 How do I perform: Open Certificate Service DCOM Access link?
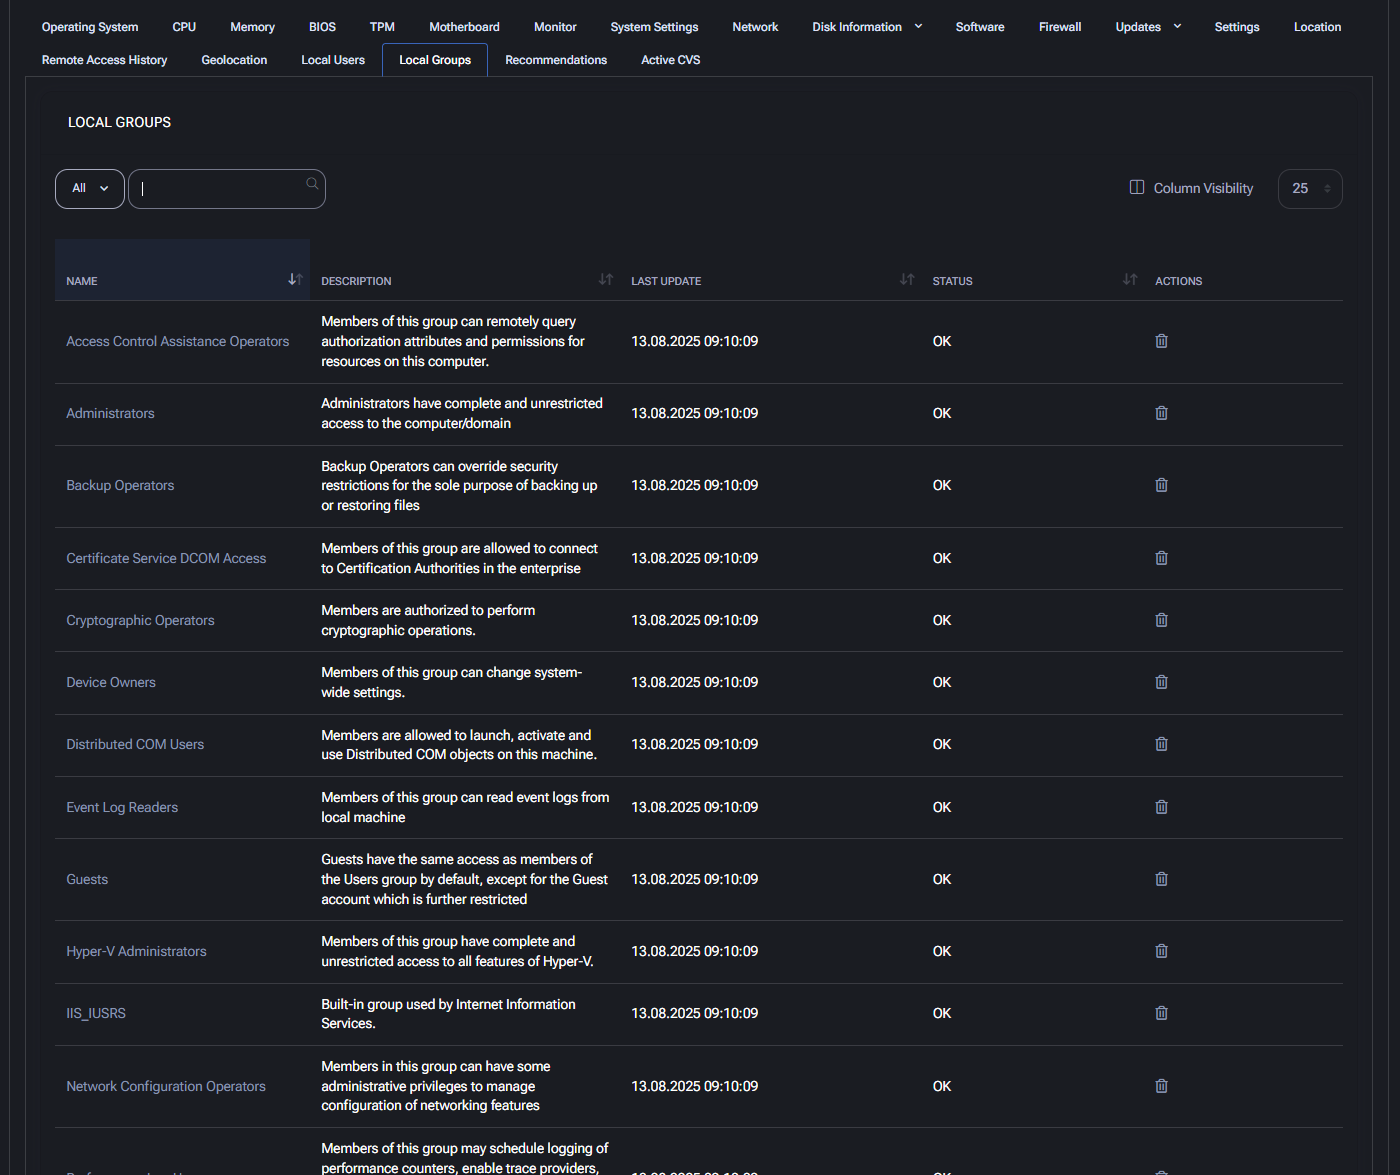[166, 558]
